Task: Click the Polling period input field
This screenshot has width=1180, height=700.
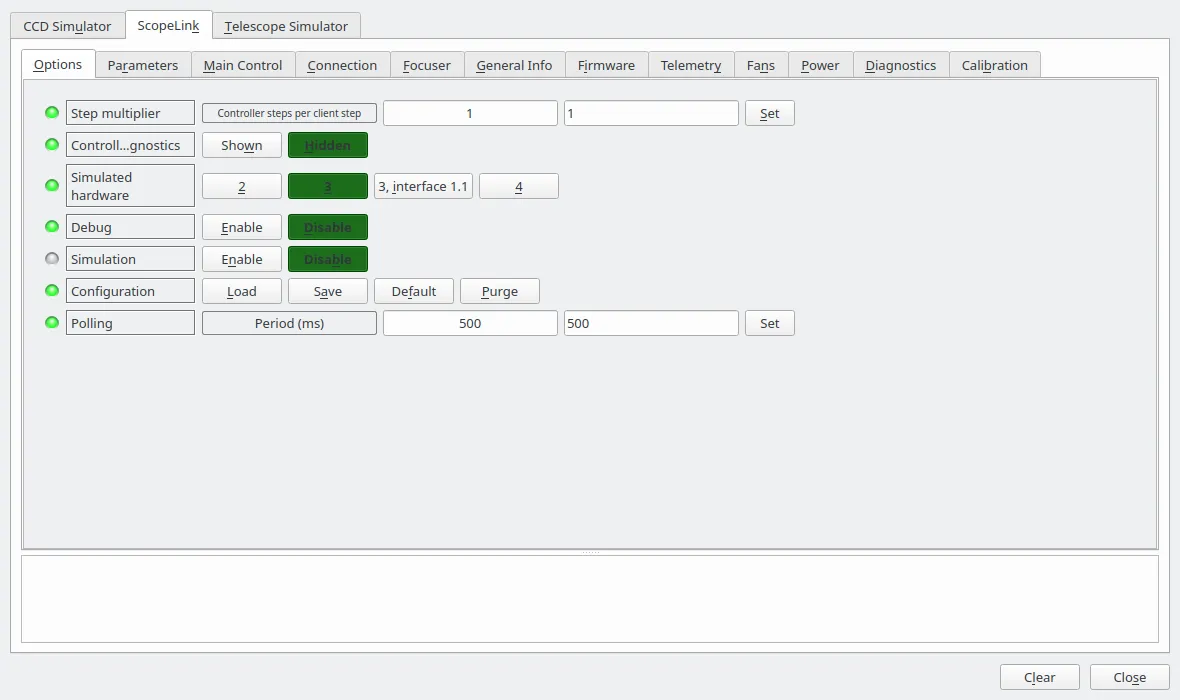Action: point(651,324)
